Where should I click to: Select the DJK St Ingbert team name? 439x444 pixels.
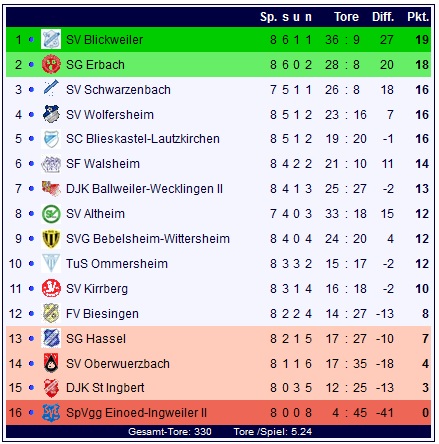[105, 388]
